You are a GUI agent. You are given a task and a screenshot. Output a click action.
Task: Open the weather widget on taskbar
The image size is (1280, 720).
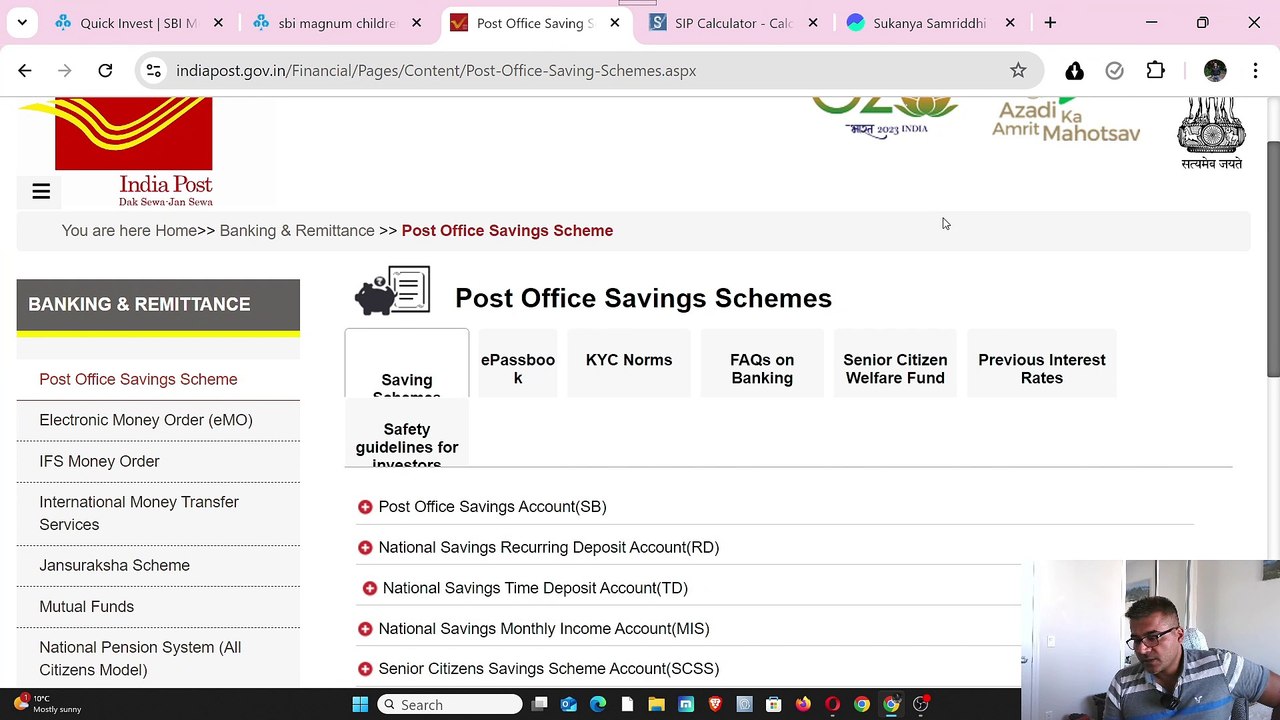pos(47,704)
